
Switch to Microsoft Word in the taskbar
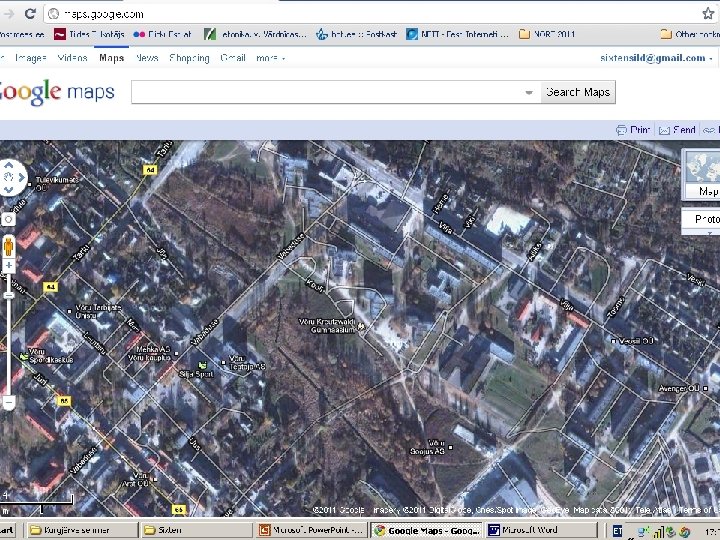pos(541,530)
